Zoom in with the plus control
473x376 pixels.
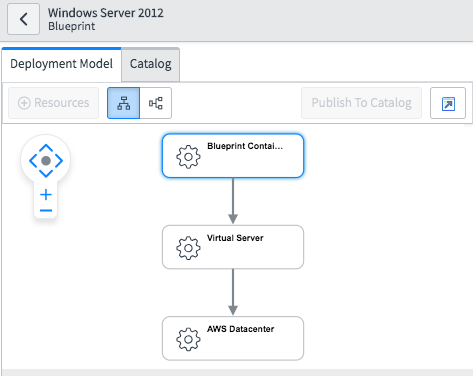[46, 195]
